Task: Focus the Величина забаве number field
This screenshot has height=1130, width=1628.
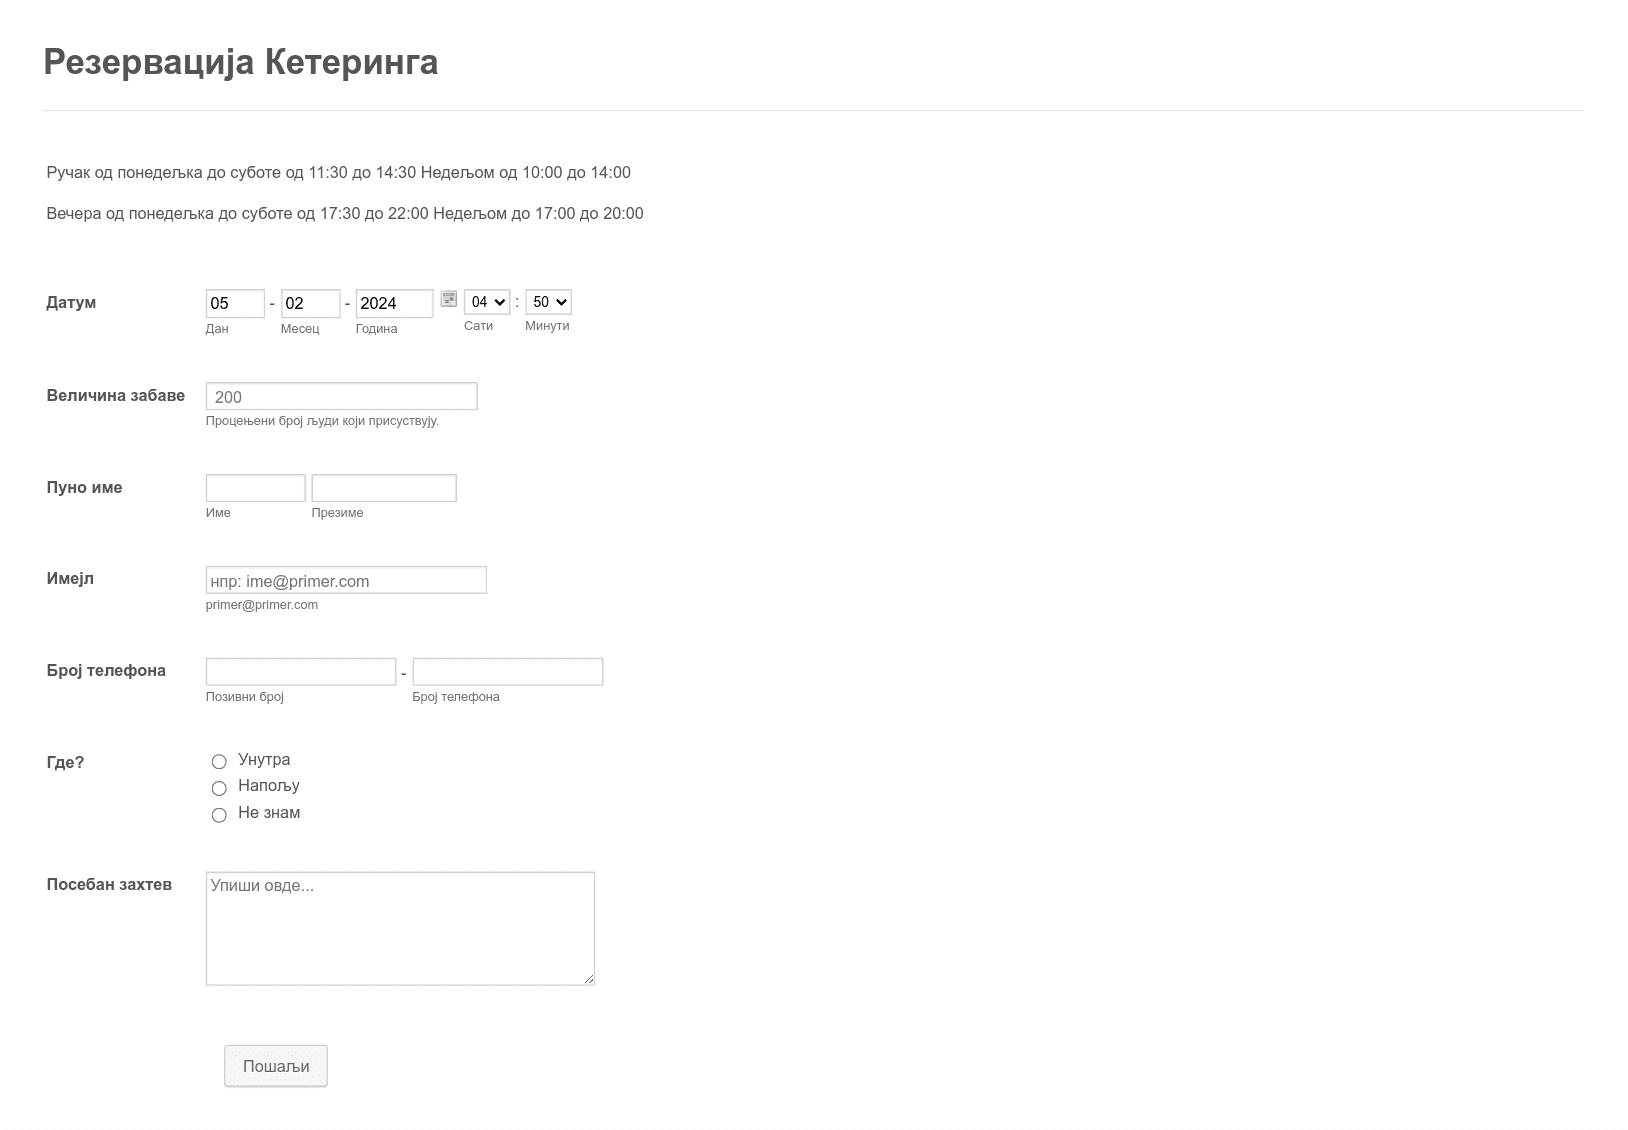Action: 342,396
